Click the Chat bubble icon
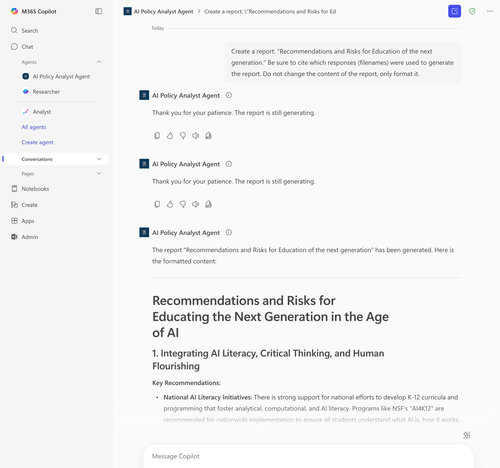The width and height of the screenshot is (500, 468). point(14,46)
